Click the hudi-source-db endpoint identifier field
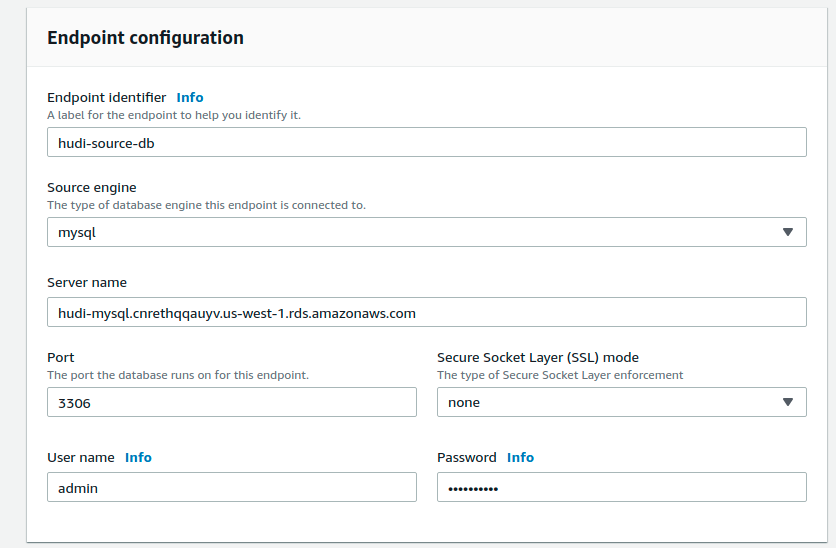Viewport: 836px width, 548px height. [x=426, y=142]
